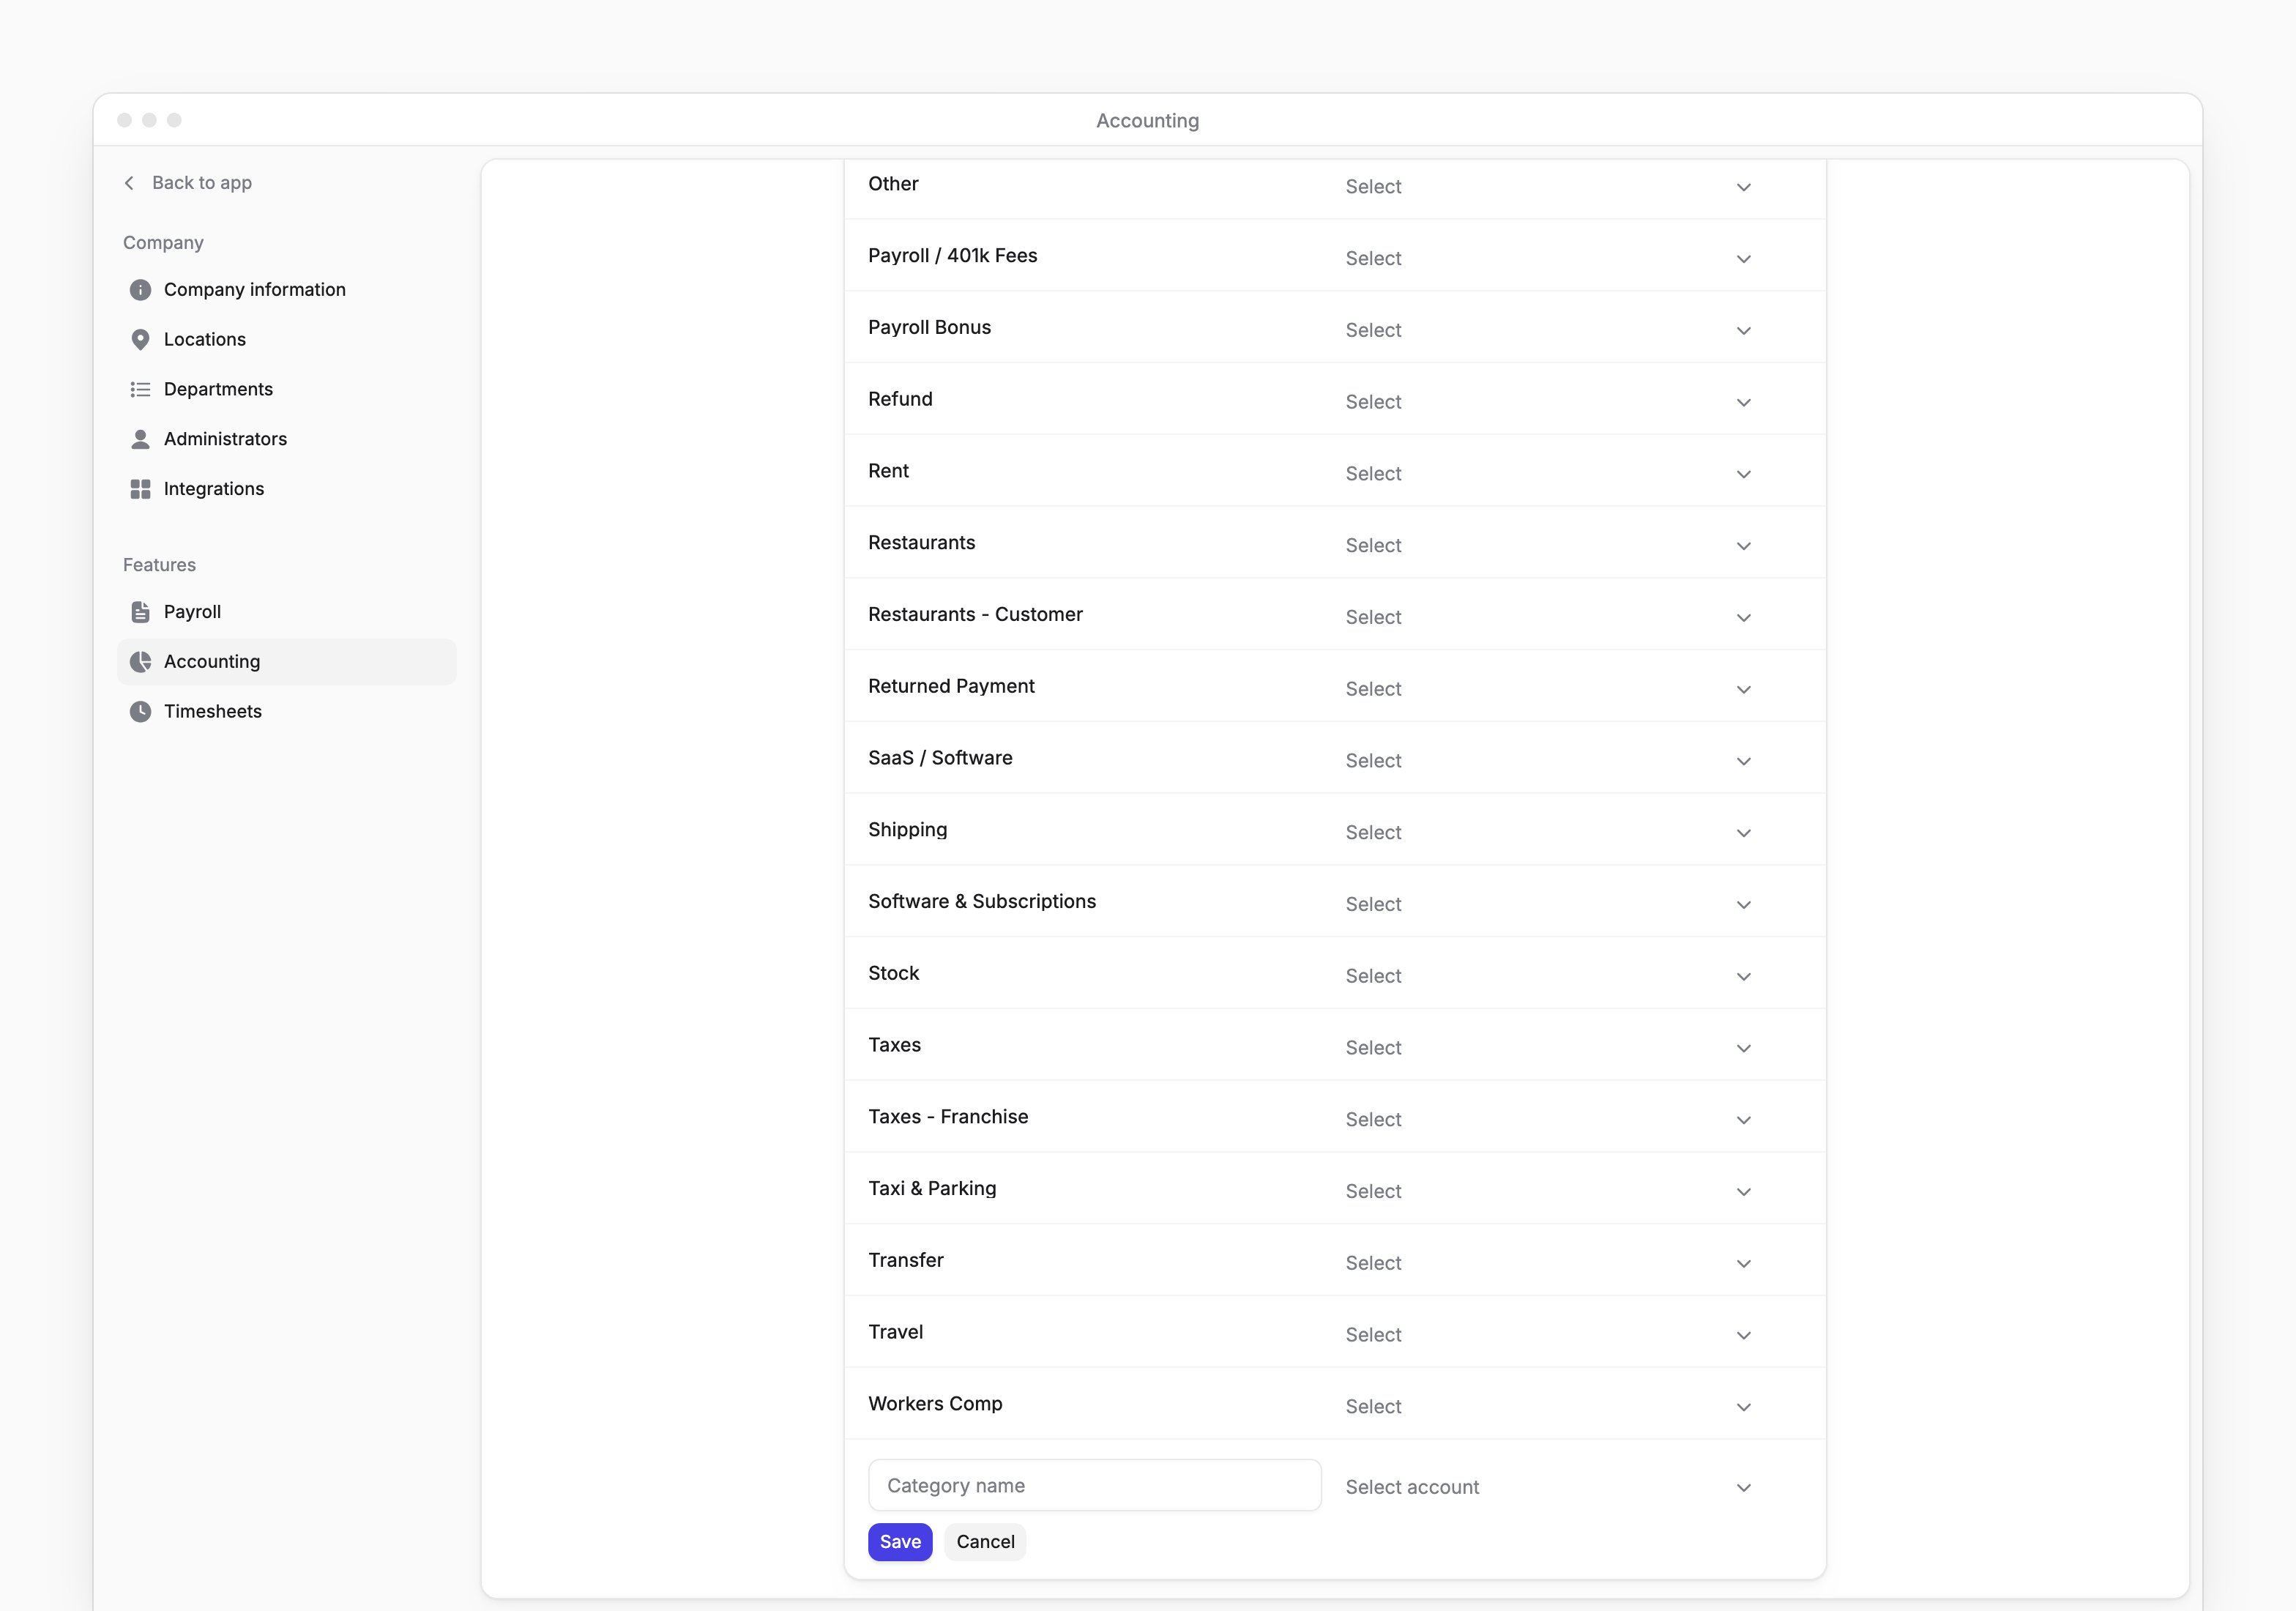This screenshot has width=2296, height=1611.
Task: Open Taxes account dropdown
Action: 1548,1048
